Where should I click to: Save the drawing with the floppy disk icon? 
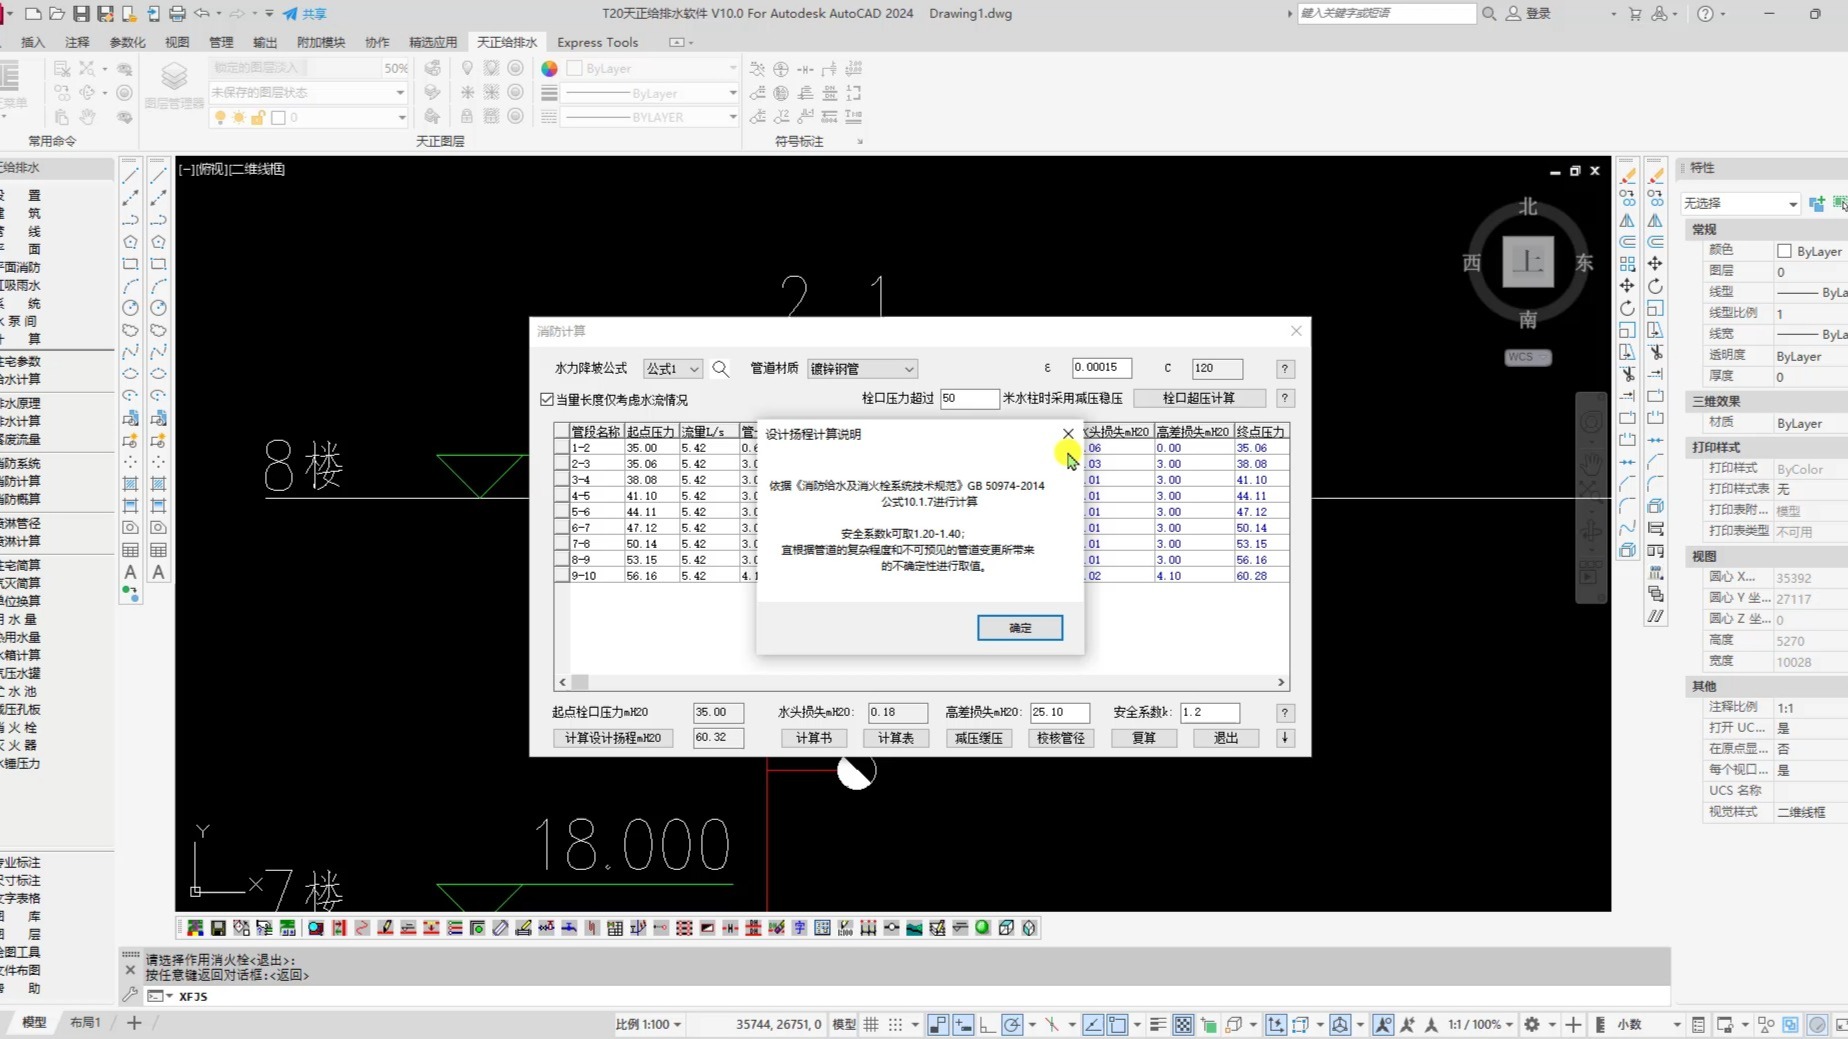[x=81, y=14]
